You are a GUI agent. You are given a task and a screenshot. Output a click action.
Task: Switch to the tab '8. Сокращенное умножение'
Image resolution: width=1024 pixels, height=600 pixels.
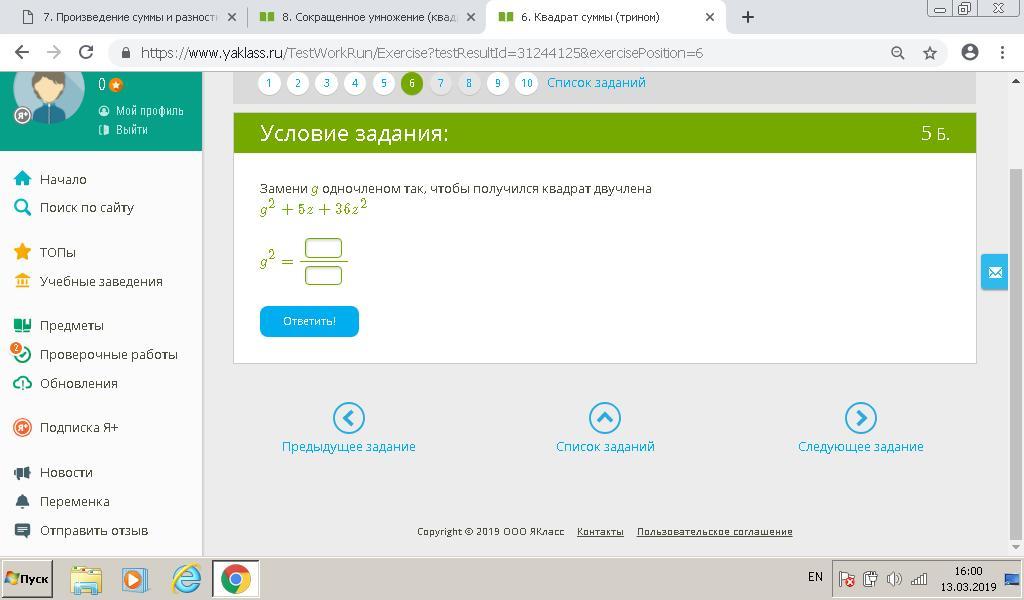(366, 17)
